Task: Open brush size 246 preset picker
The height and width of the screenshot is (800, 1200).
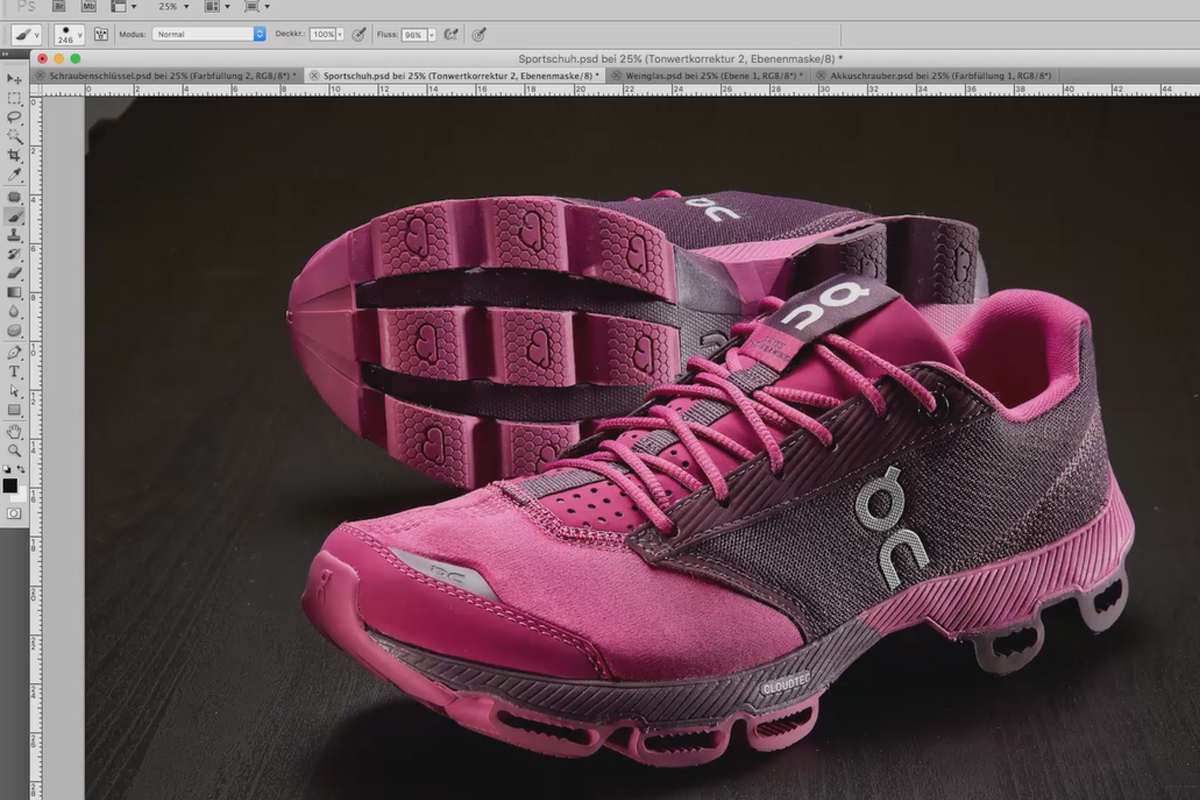Action: [x=68, y=34]
